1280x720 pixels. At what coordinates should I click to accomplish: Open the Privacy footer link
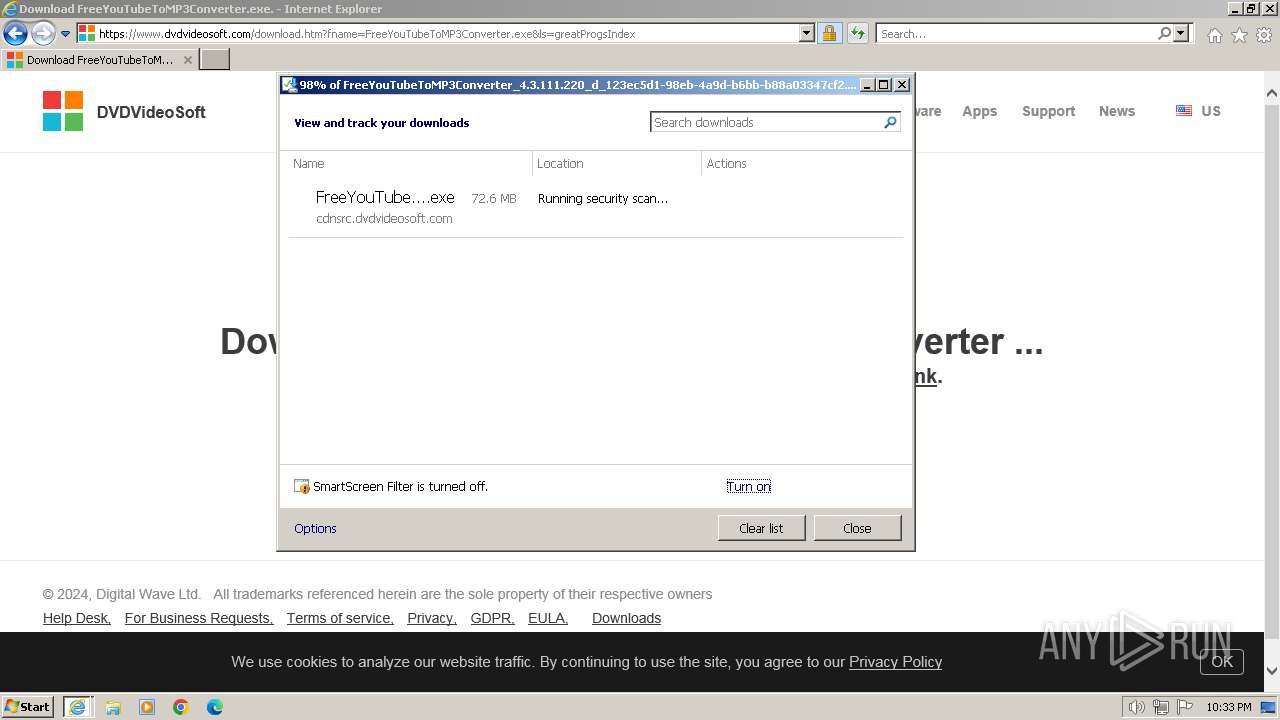[x=432, y=618]
